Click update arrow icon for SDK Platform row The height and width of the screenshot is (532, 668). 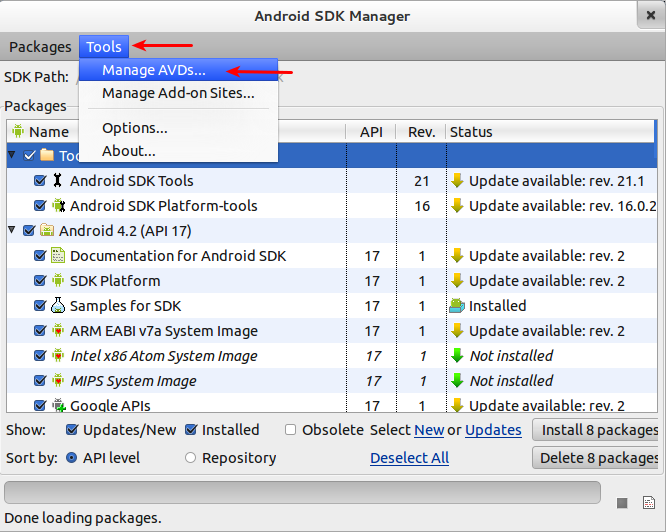pyautogui.click(x=457, y=281)
